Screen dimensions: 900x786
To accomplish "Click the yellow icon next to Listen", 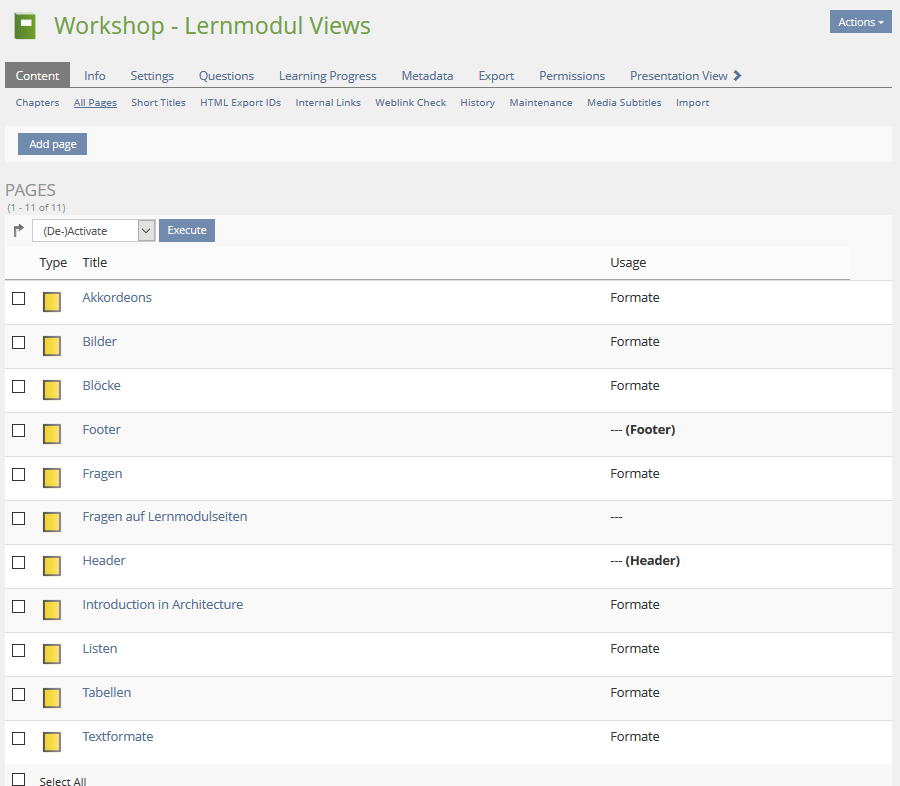I will [x=52, y=653].
